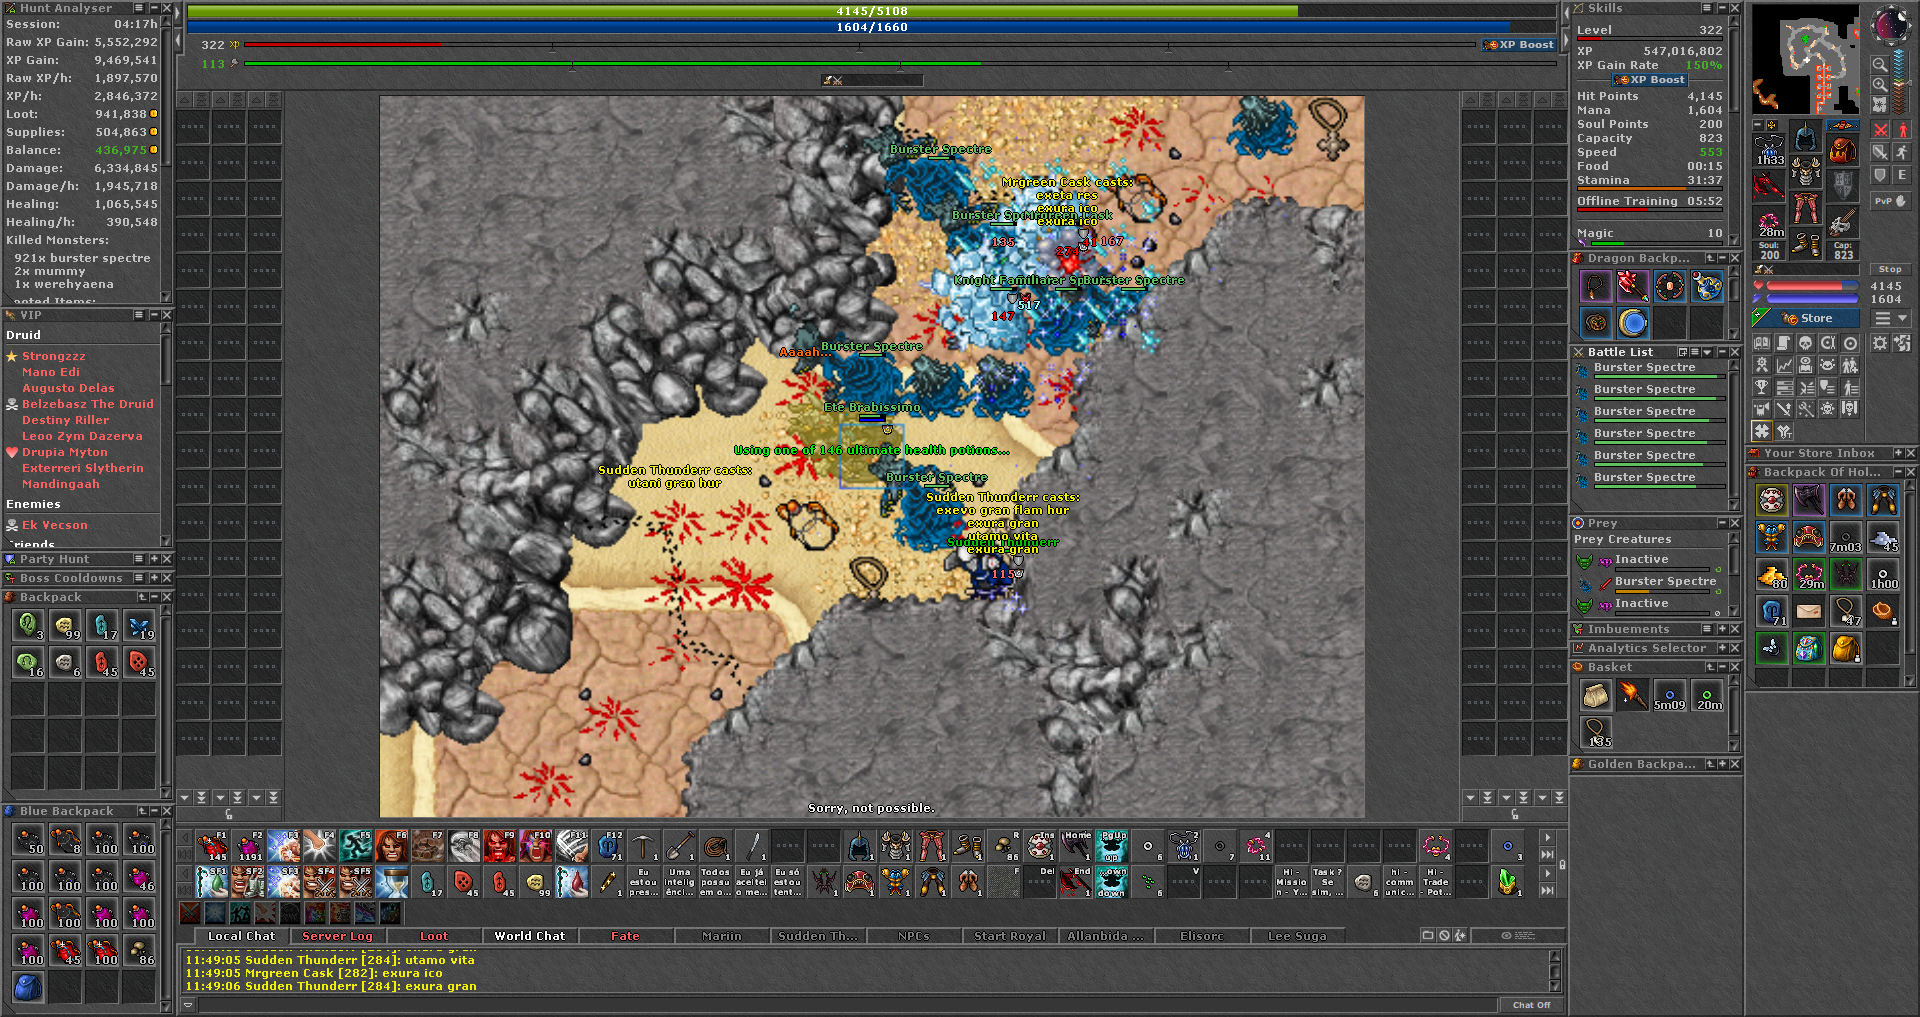This screenshot has height=1017, width=1920.
Task: Zoom out the minimap
Action: pyautogui.click(x=1880, y=65)
